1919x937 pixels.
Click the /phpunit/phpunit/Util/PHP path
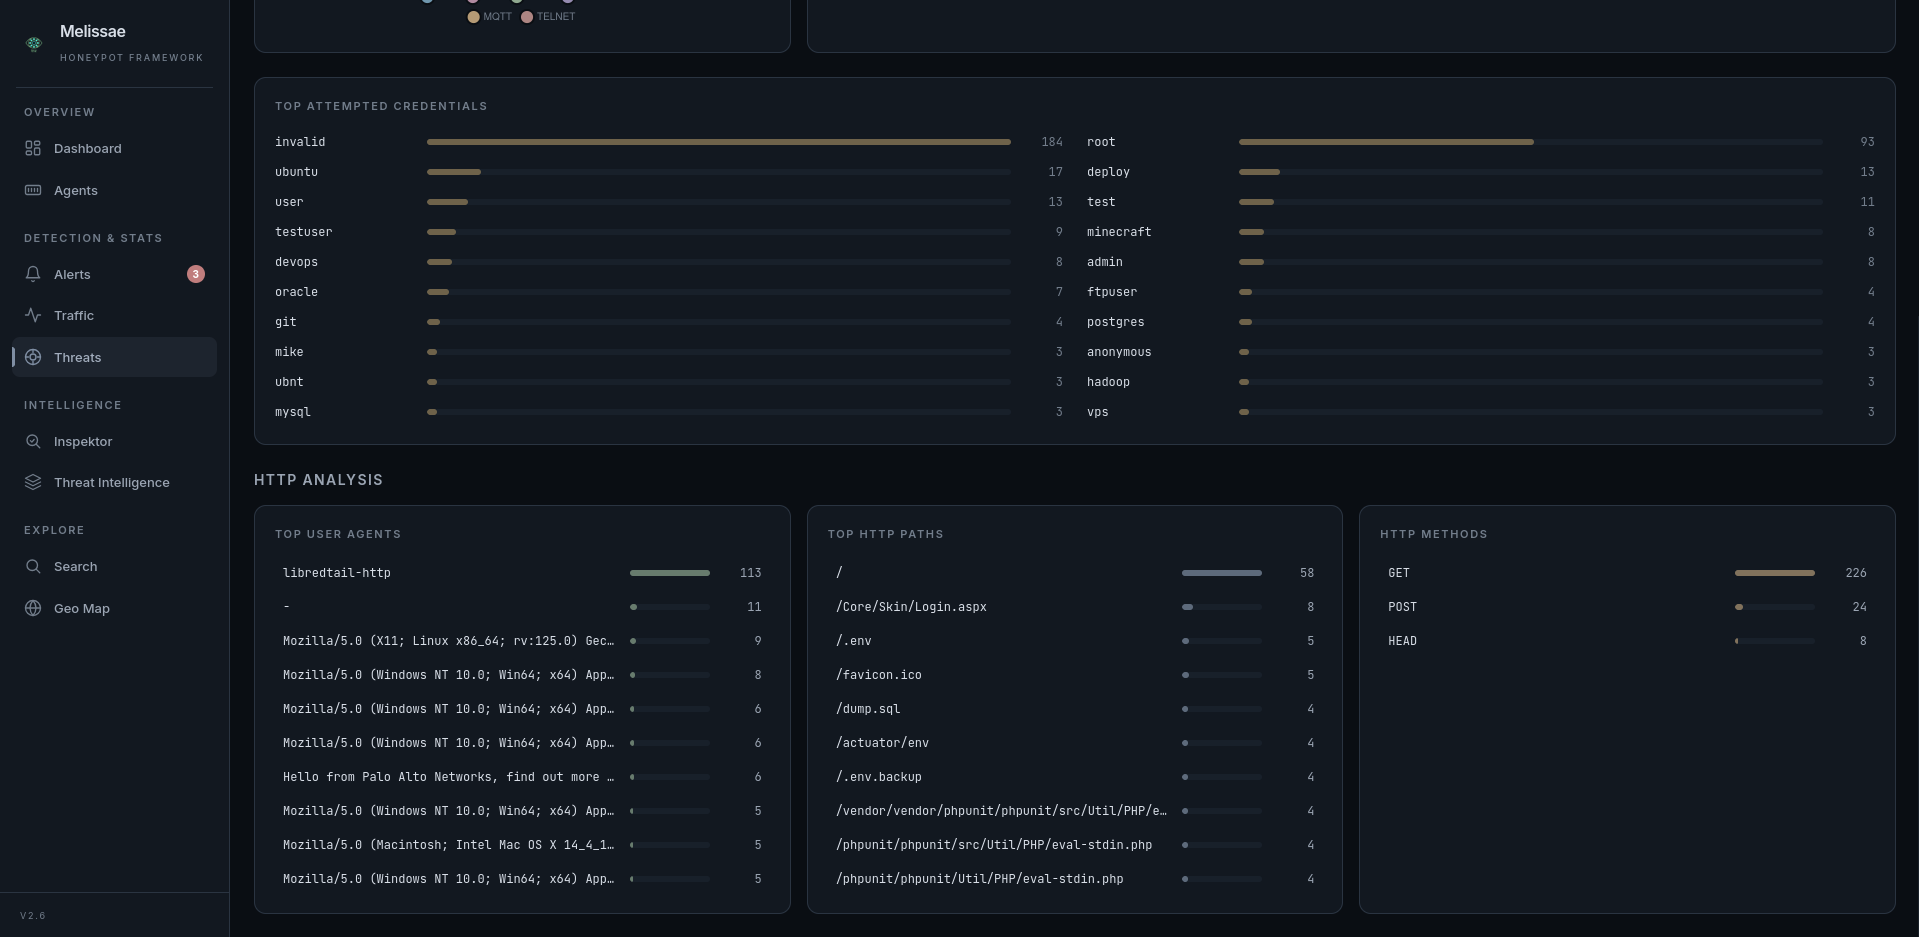(x=980, y=879)
